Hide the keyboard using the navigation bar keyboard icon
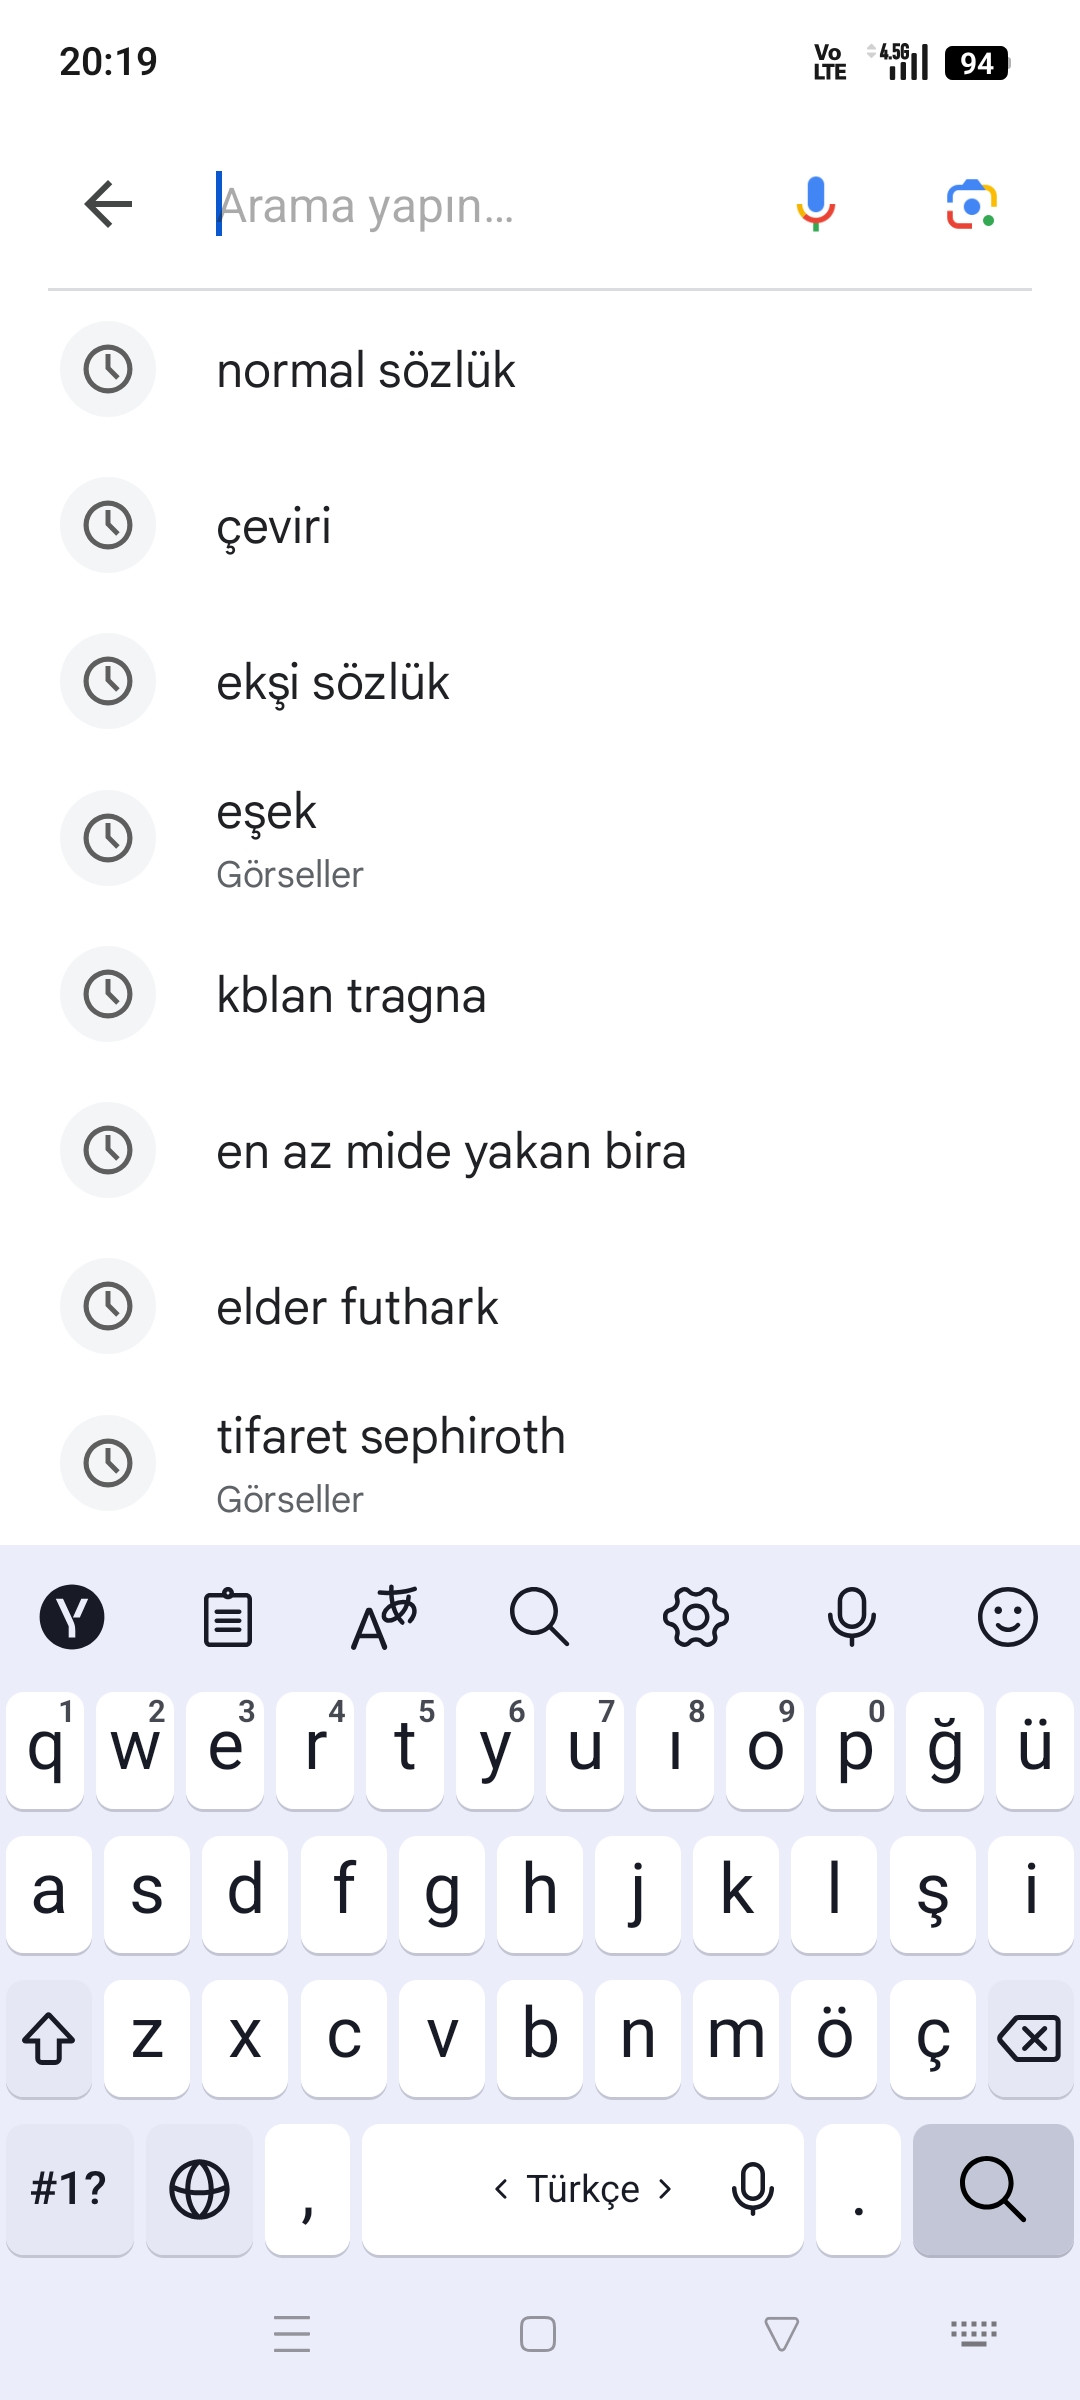 click(x=973, y=2334)
